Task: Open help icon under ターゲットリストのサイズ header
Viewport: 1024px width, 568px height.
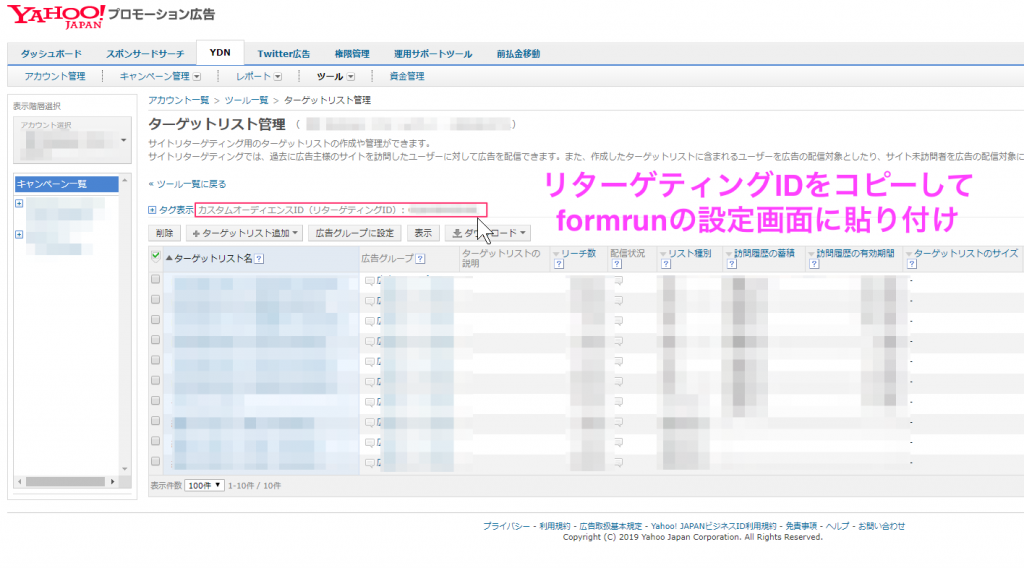Action: tap(912, 264)
